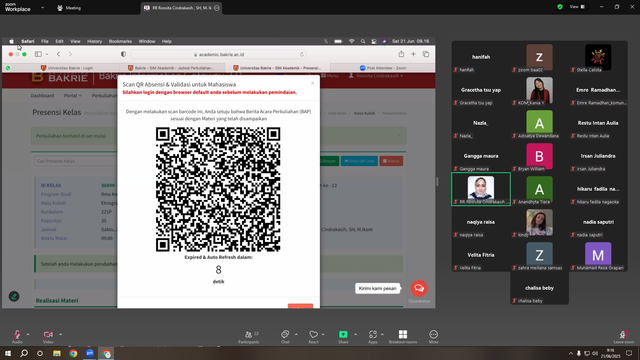Click Leave room in Zoom

click(624, 337)
